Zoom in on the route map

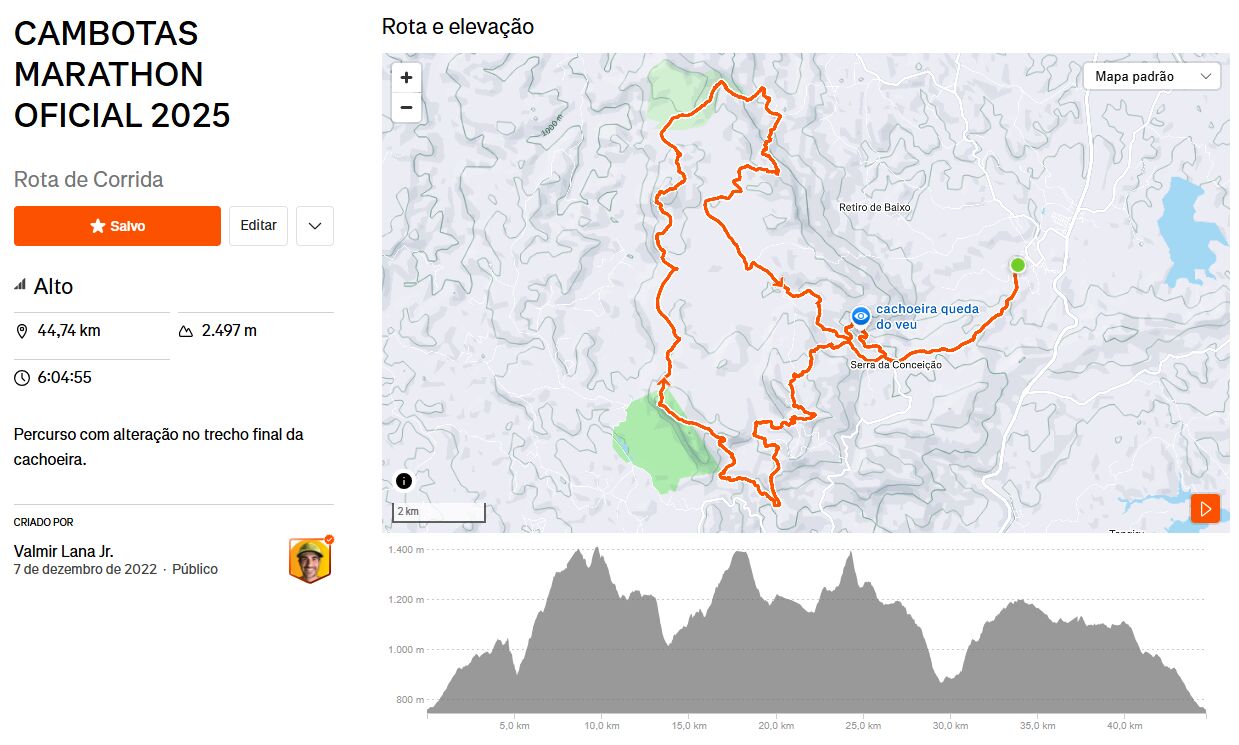pos(406,78)
